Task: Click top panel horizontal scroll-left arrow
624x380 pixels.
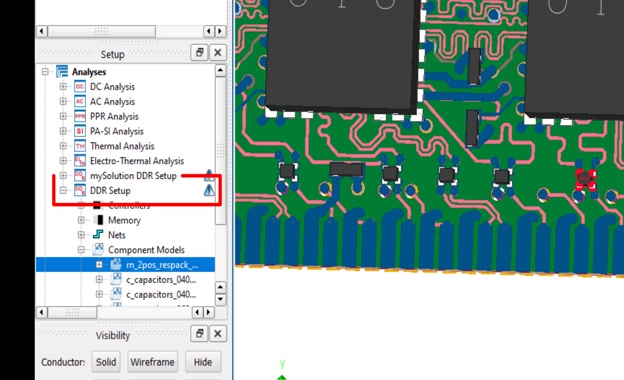Action: pos(42,31)
